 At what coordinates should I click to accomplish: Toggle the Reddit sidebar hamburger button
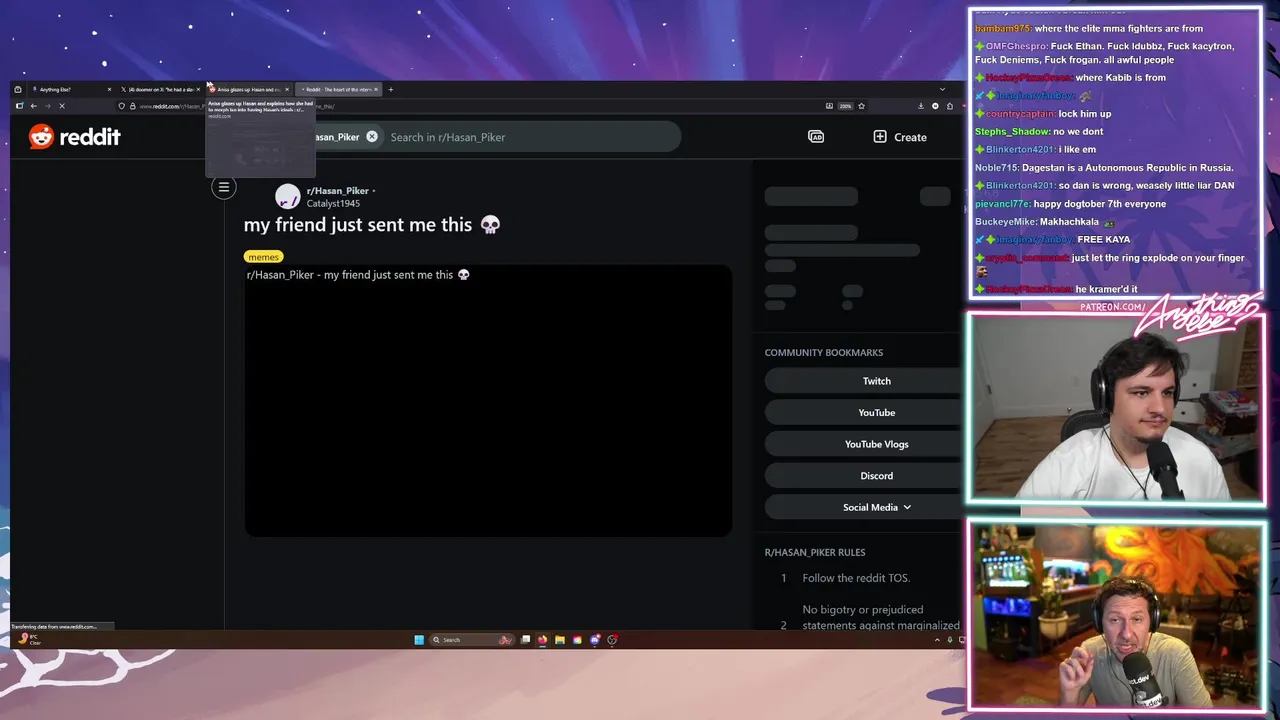click(224, 187)
